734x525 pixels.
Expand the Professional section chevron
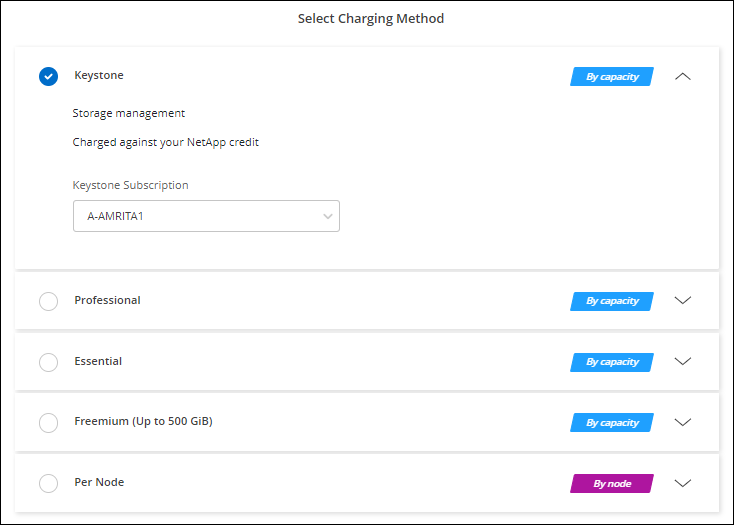click(683, 301)
